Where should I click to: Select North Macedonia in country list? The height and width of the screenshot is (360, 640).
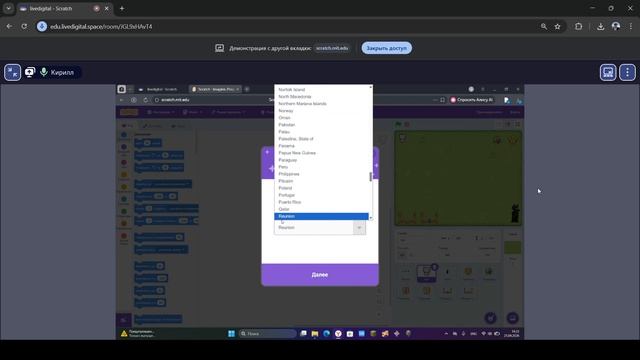coord(321,97)
